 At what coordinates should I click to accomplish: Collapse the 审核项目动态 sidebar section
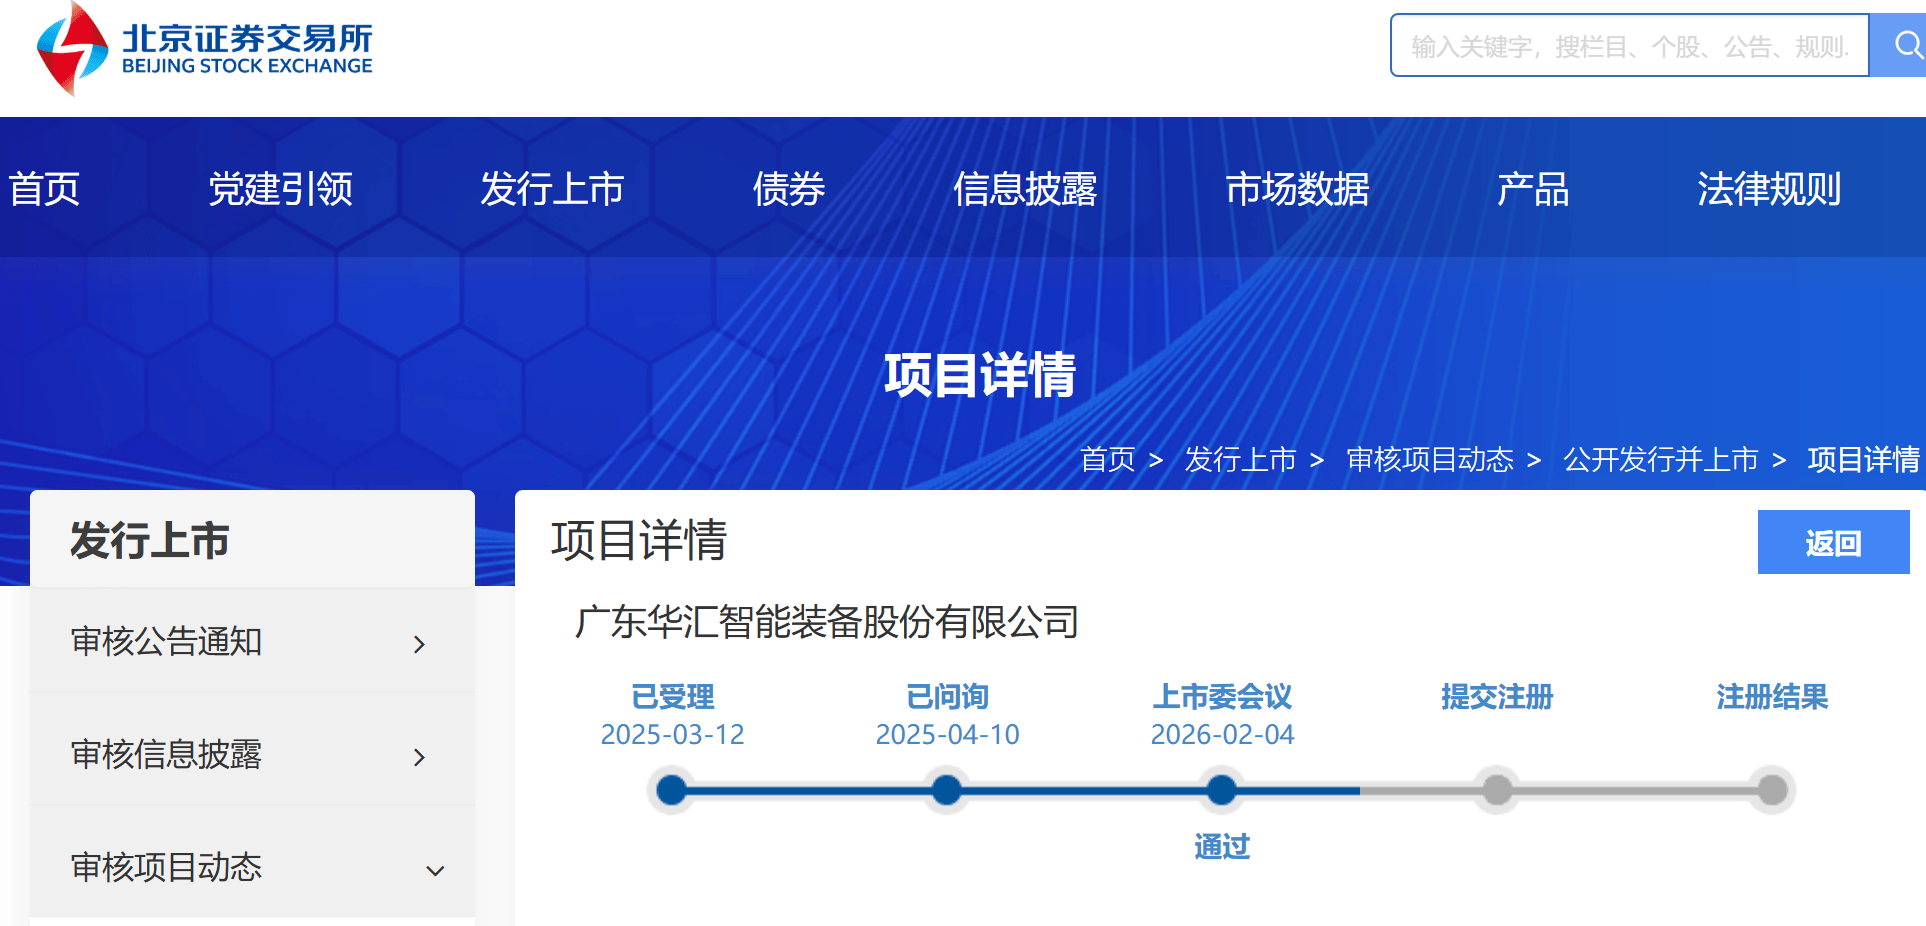[435, 870]
